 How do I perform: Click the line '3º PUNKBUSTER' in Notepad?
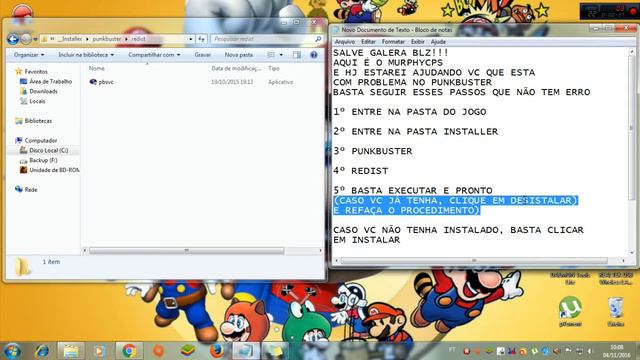tap(373, 151)
